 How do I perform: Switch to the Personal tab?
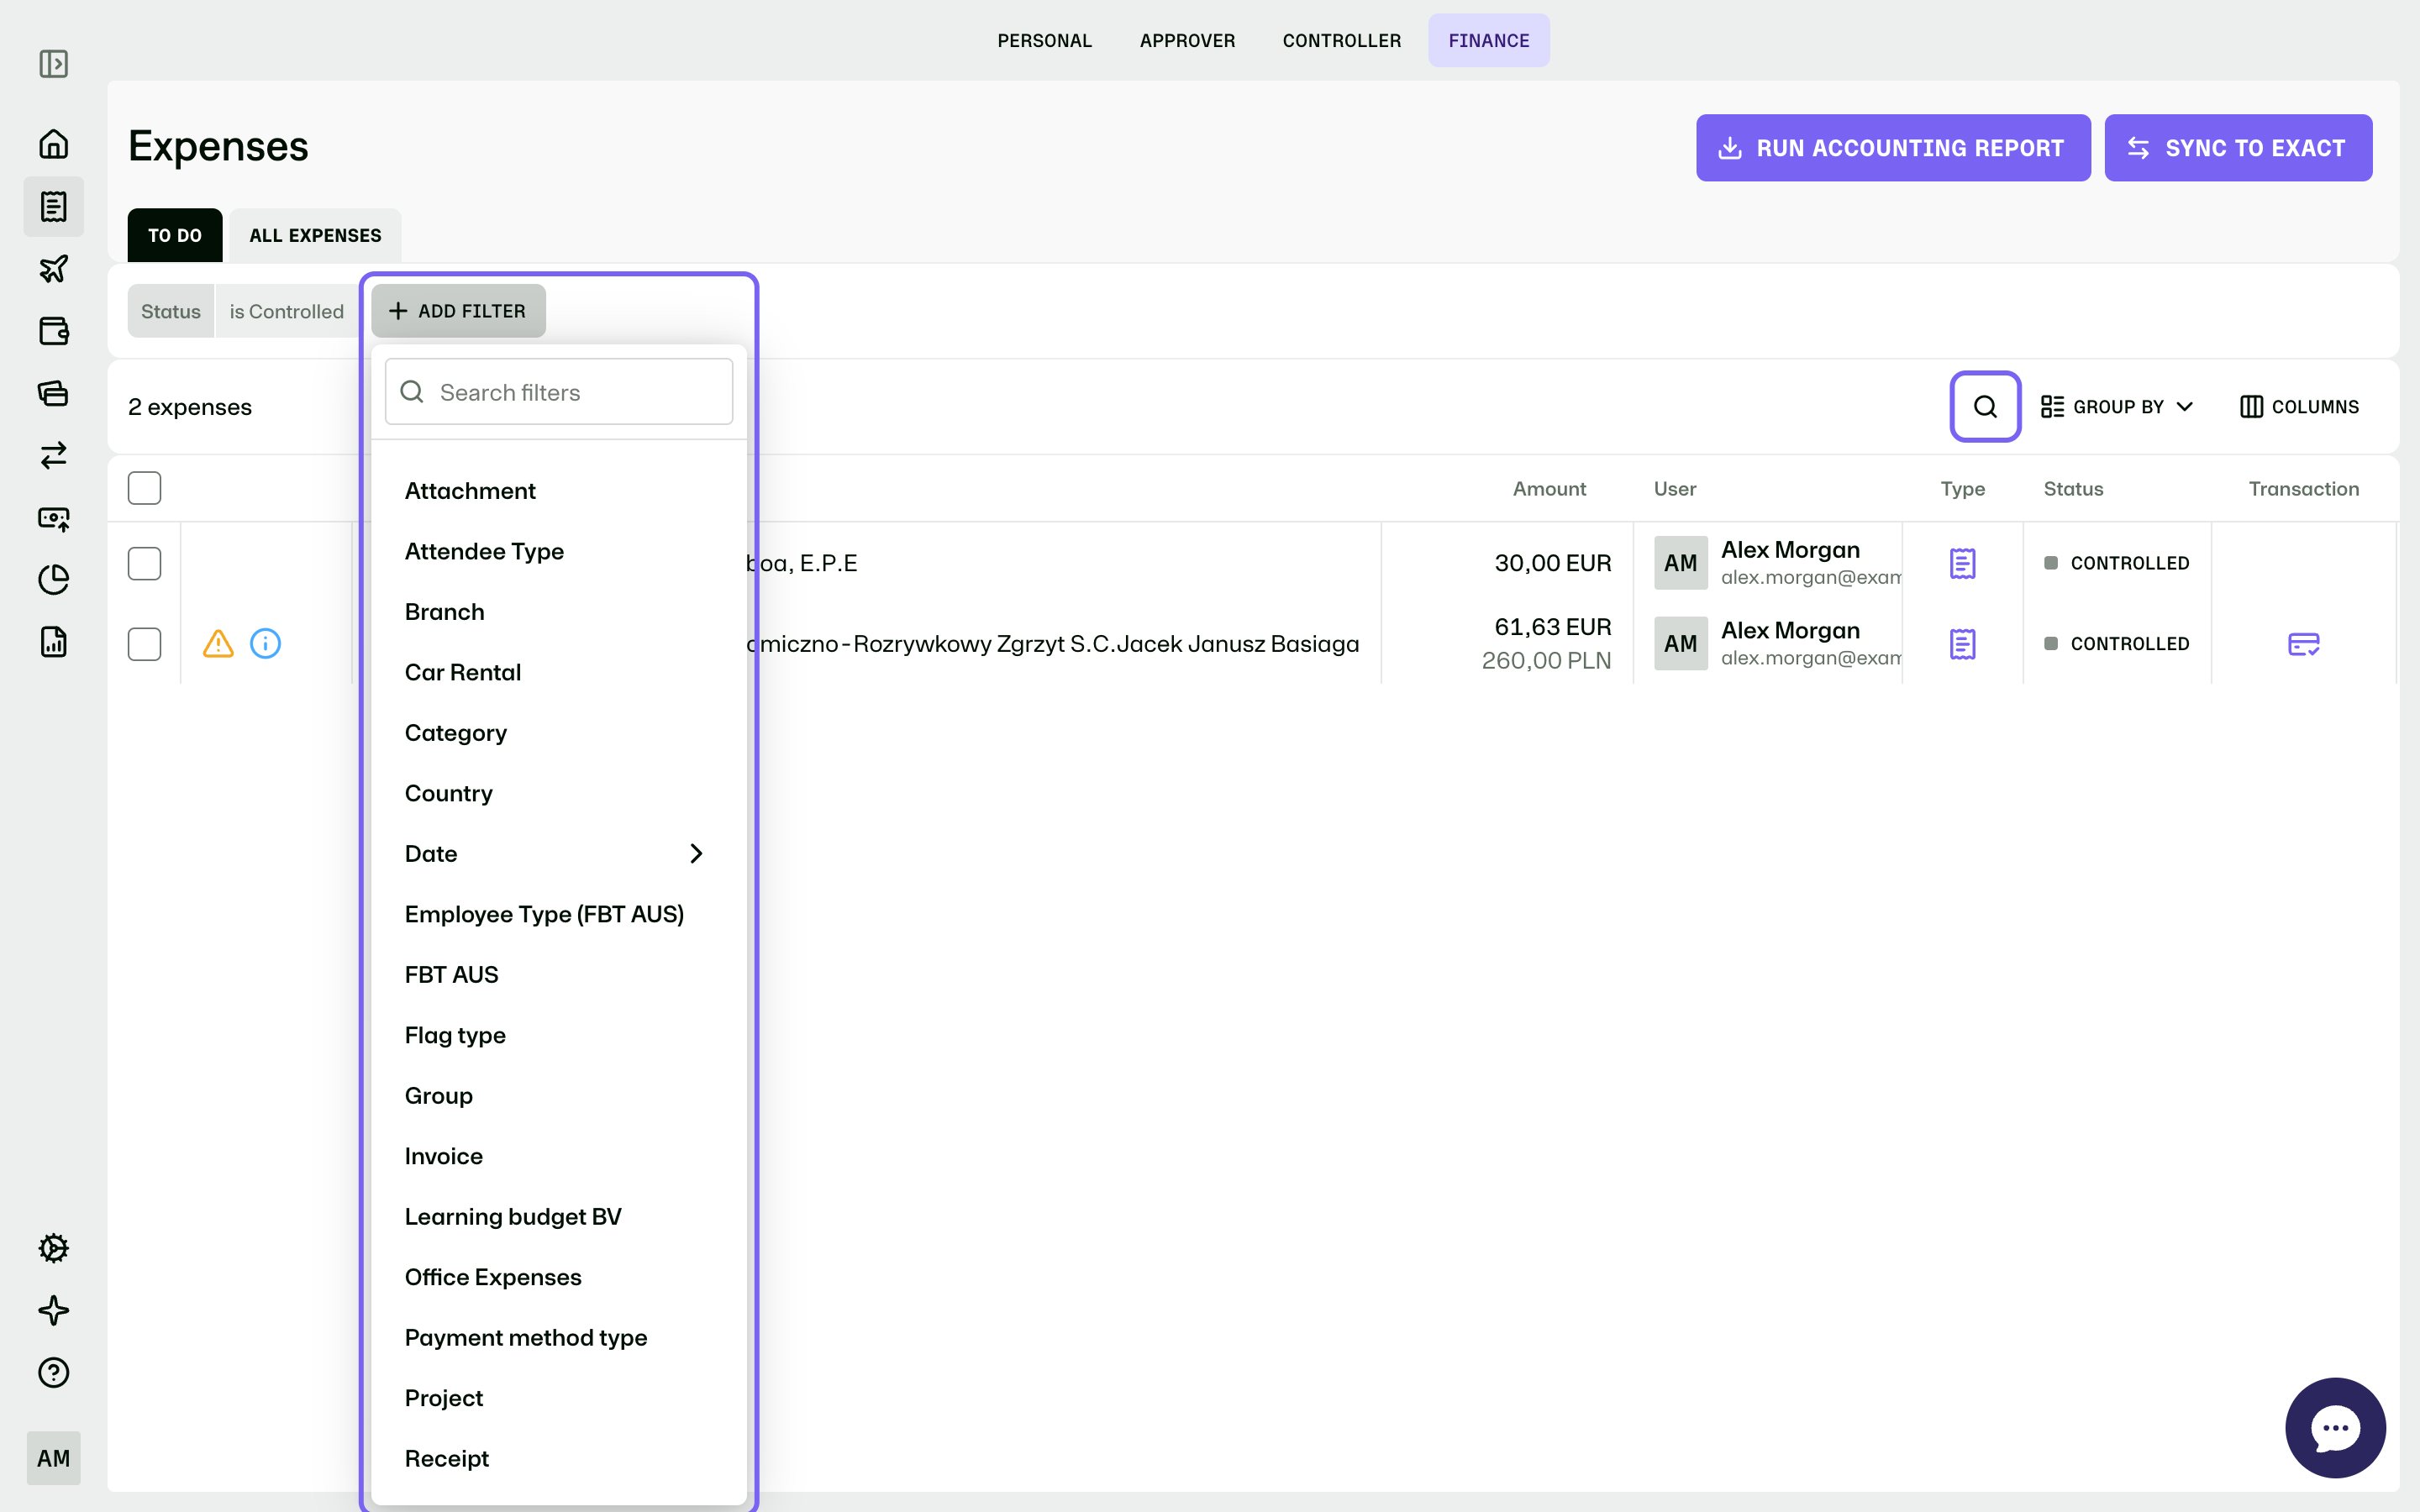click(1044, 40)
